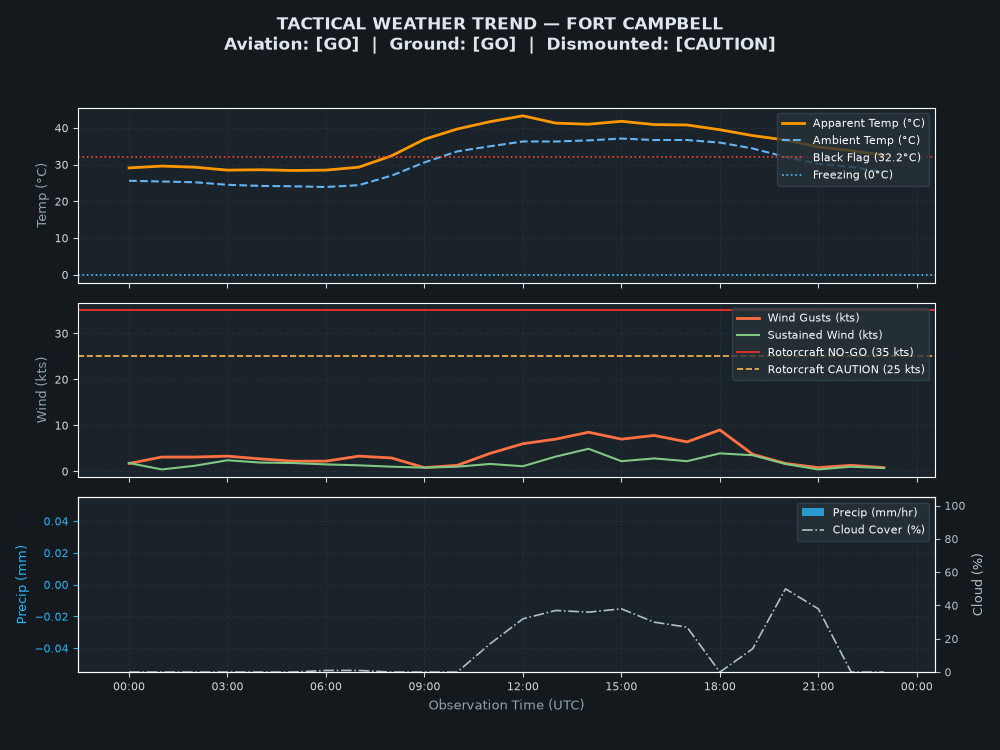Click the Observation Time (UTC) axis label
The height and width of the screenshot is (750, 1000).
tap(506, 705)
